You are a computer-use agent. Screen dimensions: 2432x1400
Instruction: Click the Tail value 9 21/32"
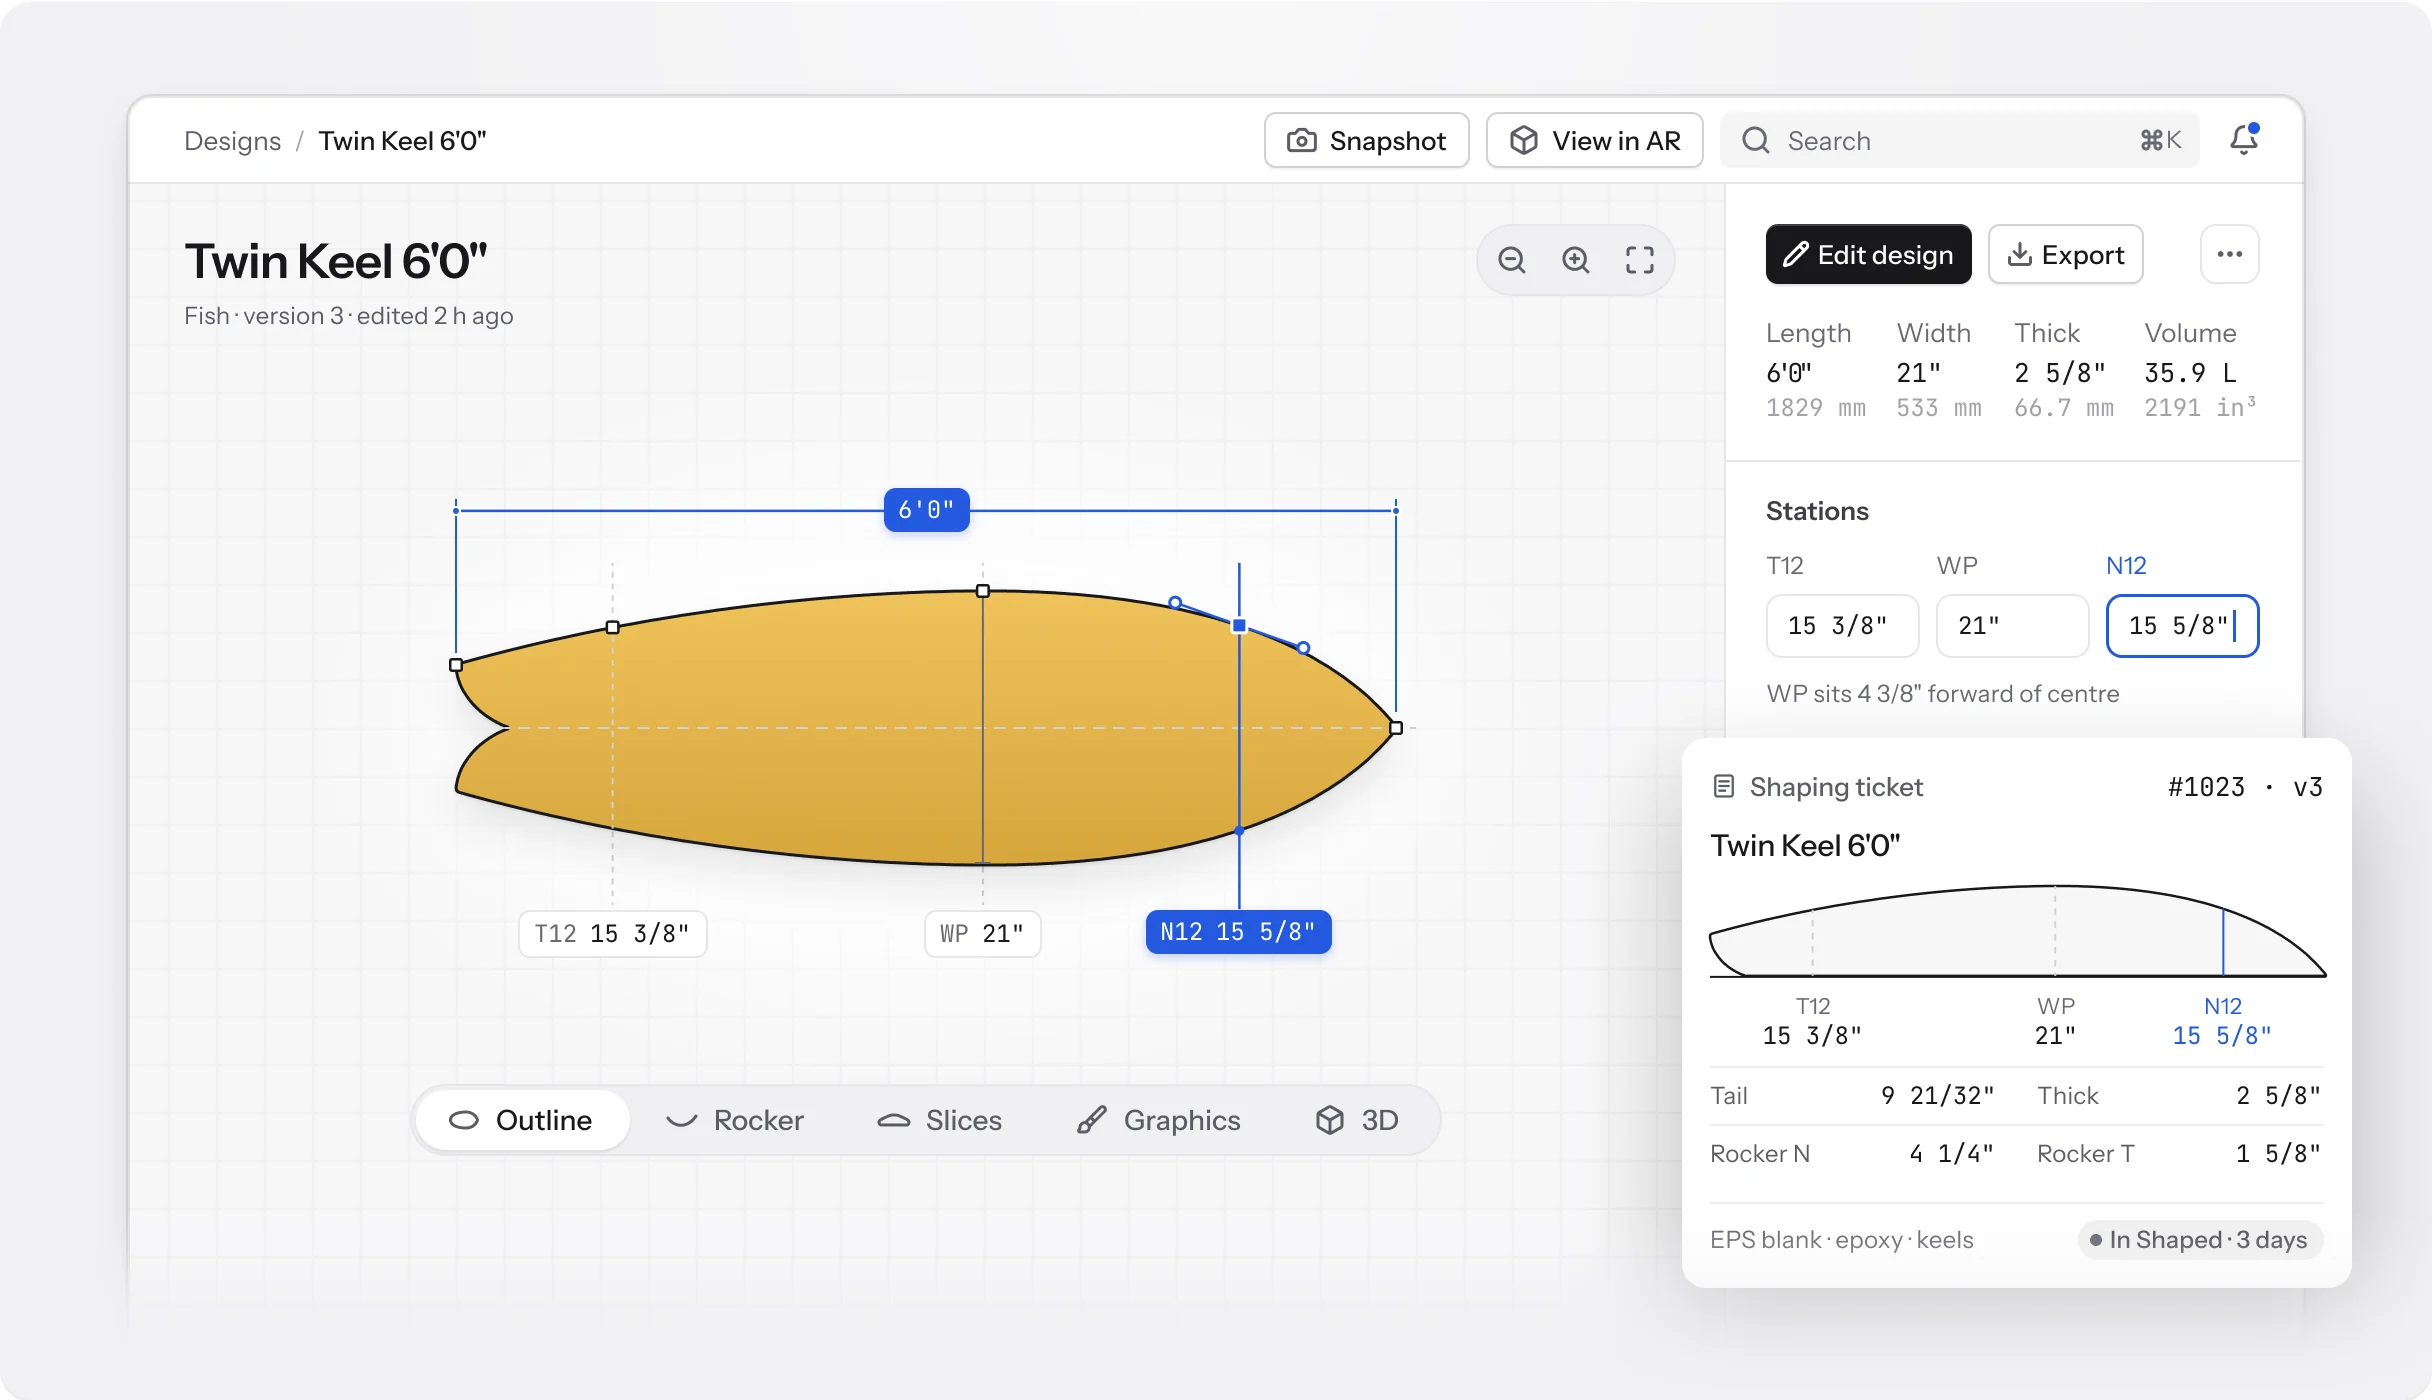click(1937, 1096)
